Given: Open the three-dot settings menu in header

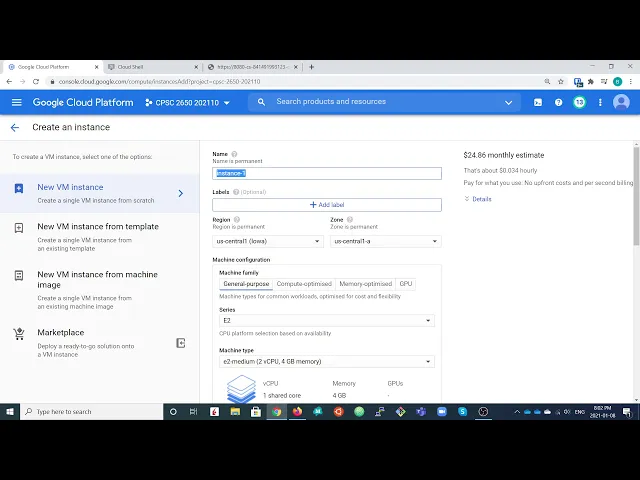Looking at the screenshot, I should point(600,102).
